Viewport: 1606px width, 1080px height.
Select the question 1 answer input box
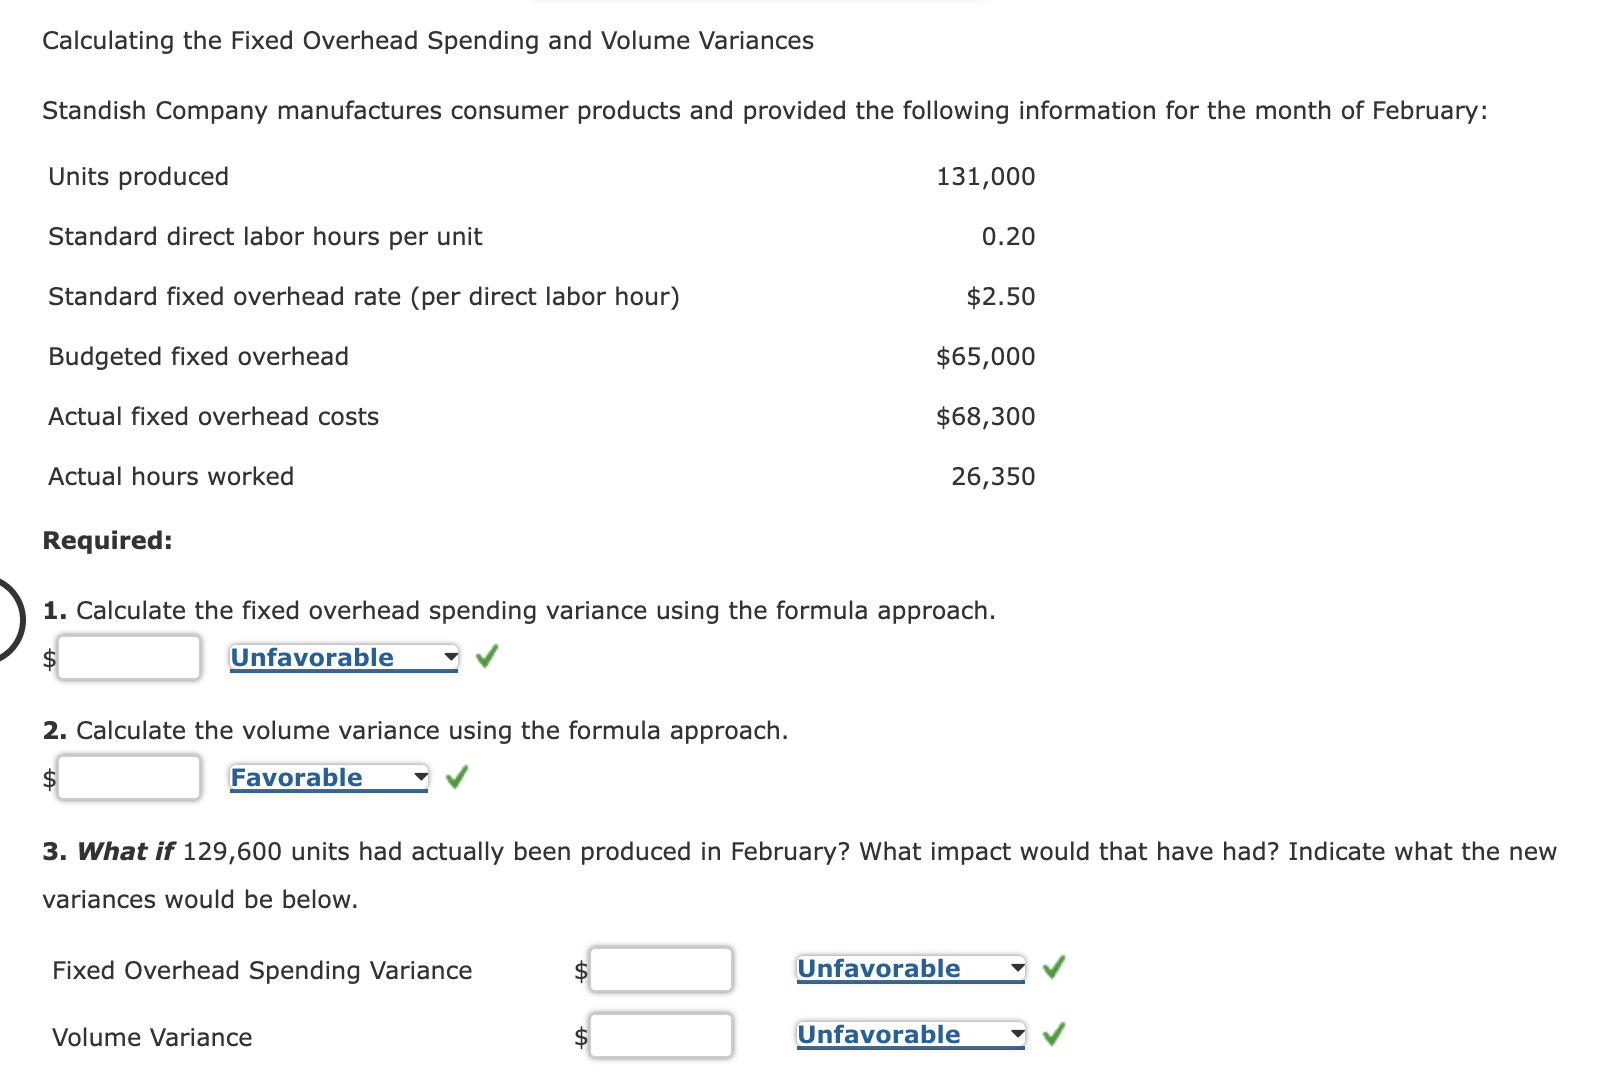(x=129, y=657)
